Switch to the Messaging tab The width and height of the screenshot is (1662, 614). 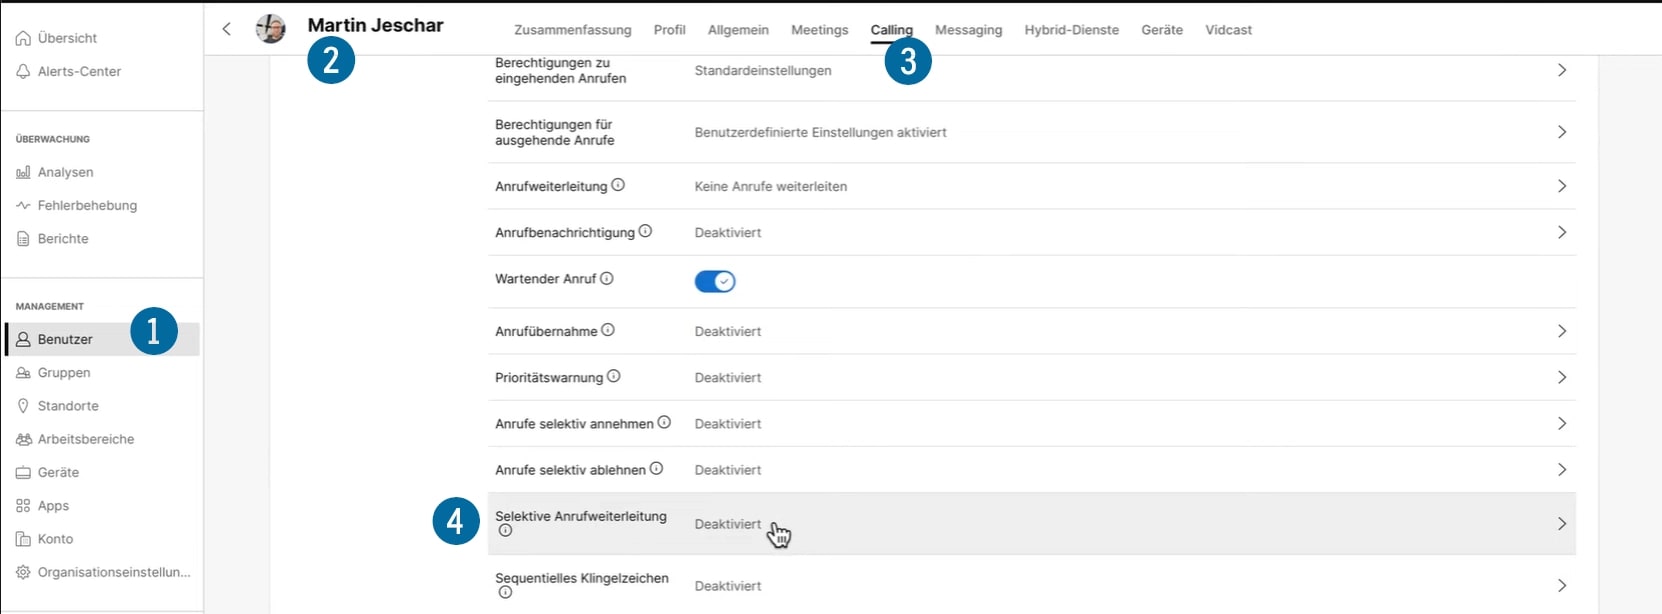coord(968,30)
